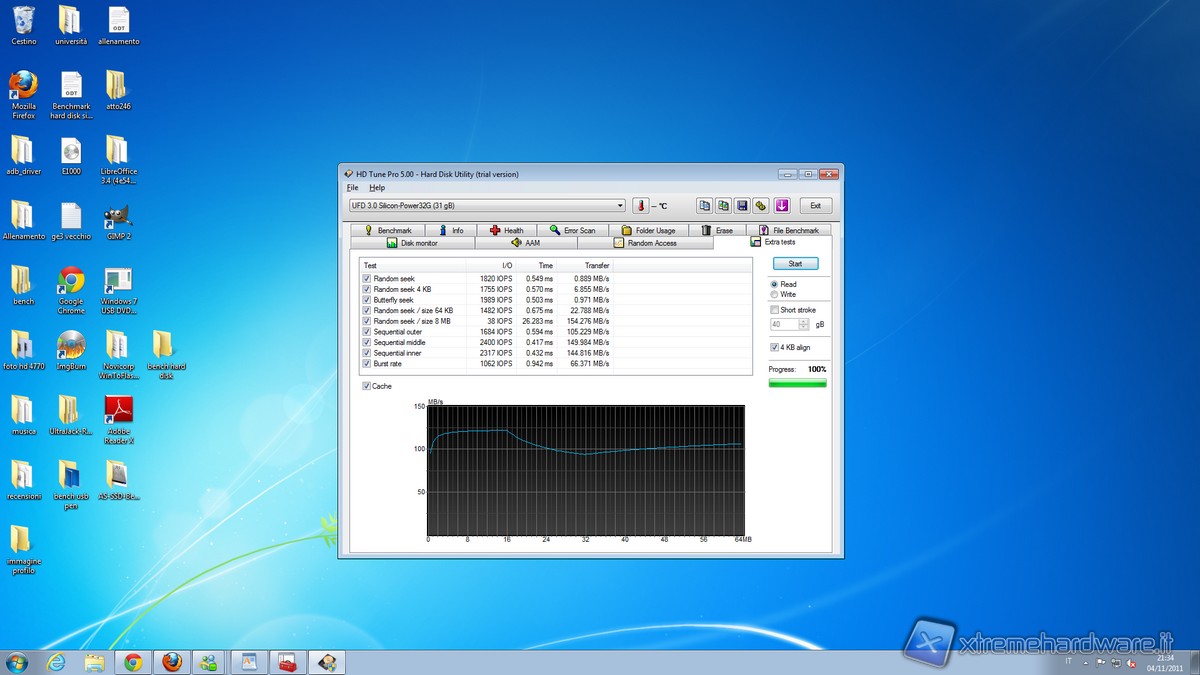Click the short stroke size spinner arrows

(804, 325)
